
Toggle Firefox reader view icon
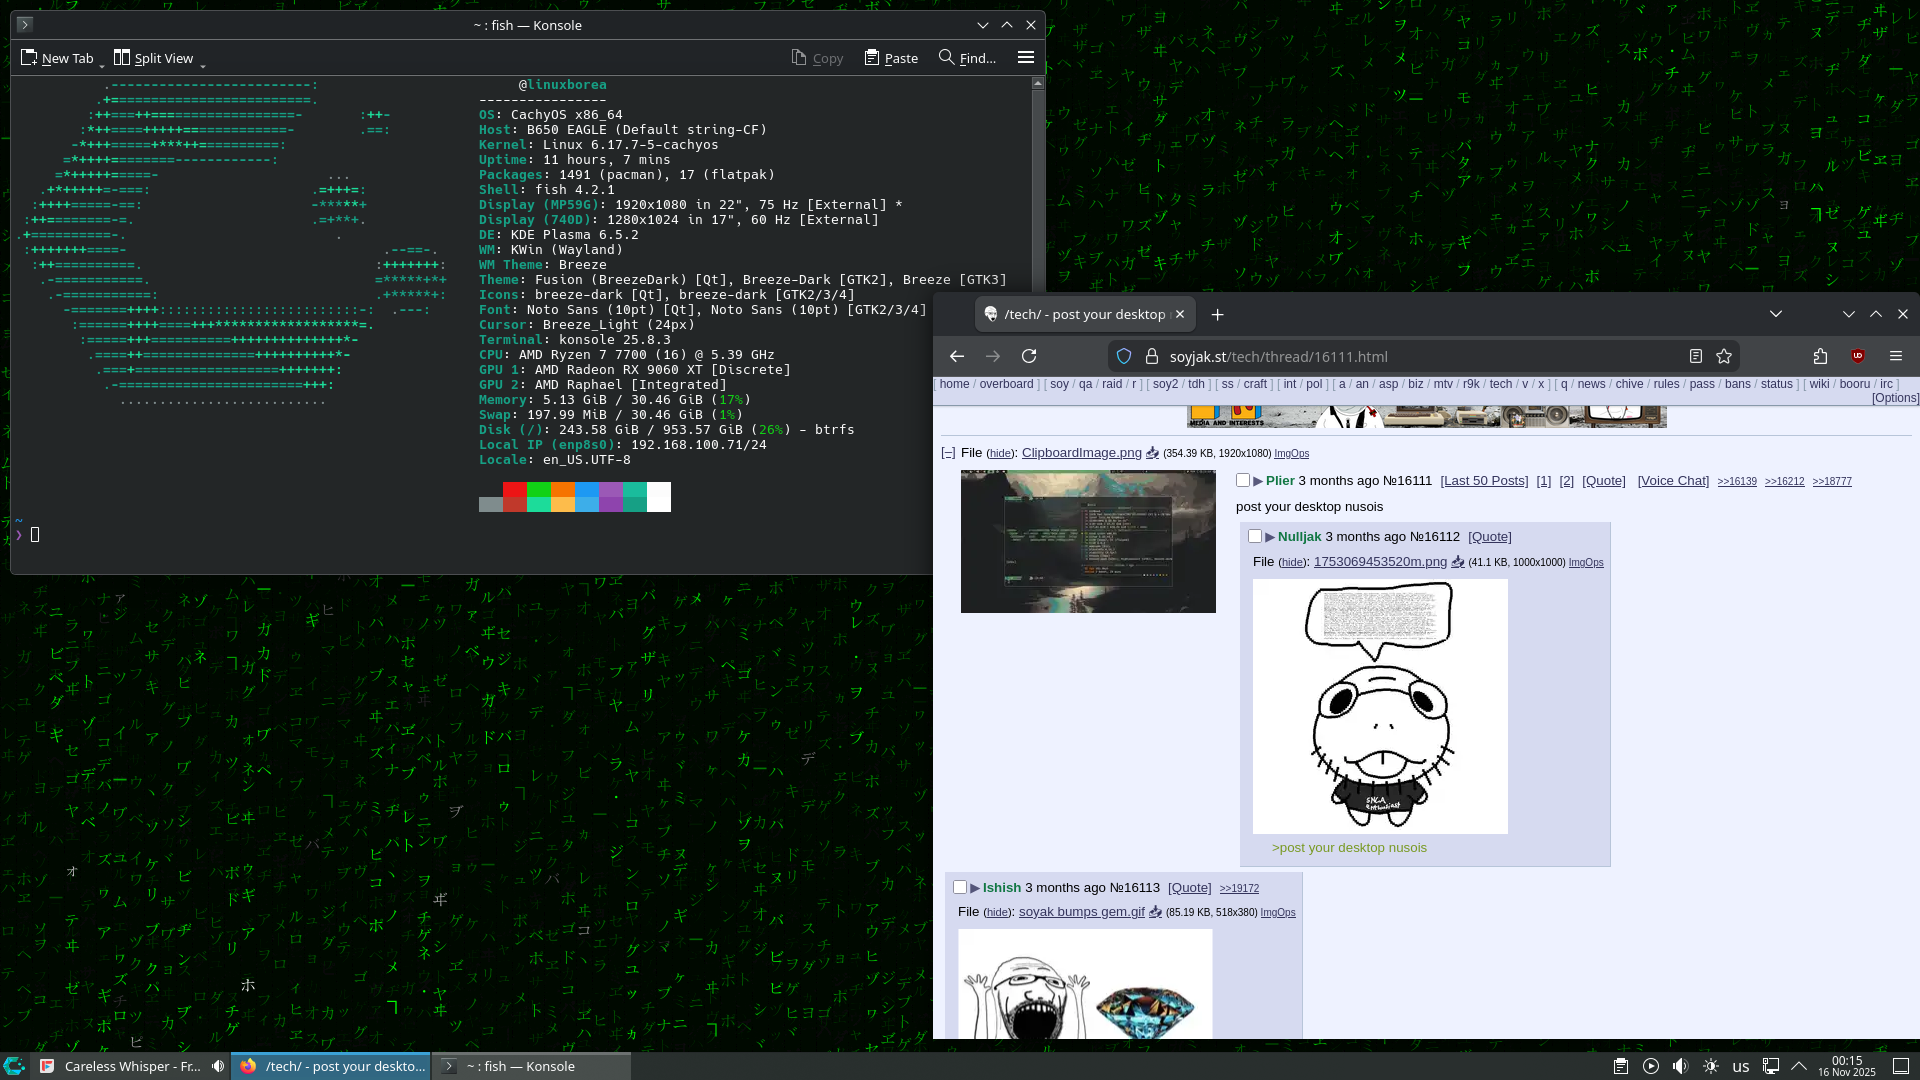pyautogui.click(x=1696, y=356)
